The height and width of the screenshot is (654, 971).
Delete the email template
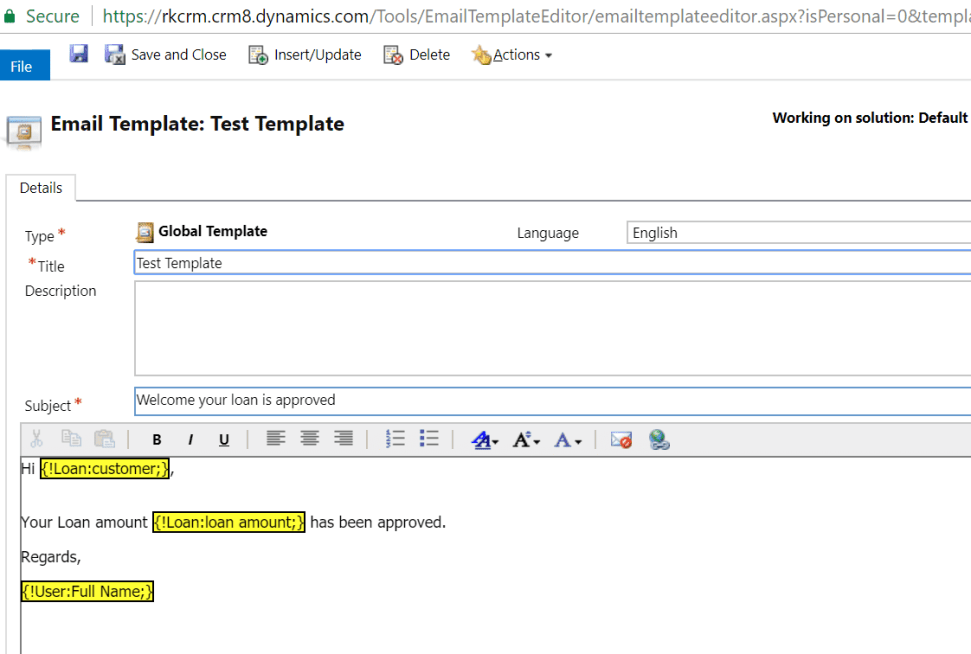(x=417, y=55)
